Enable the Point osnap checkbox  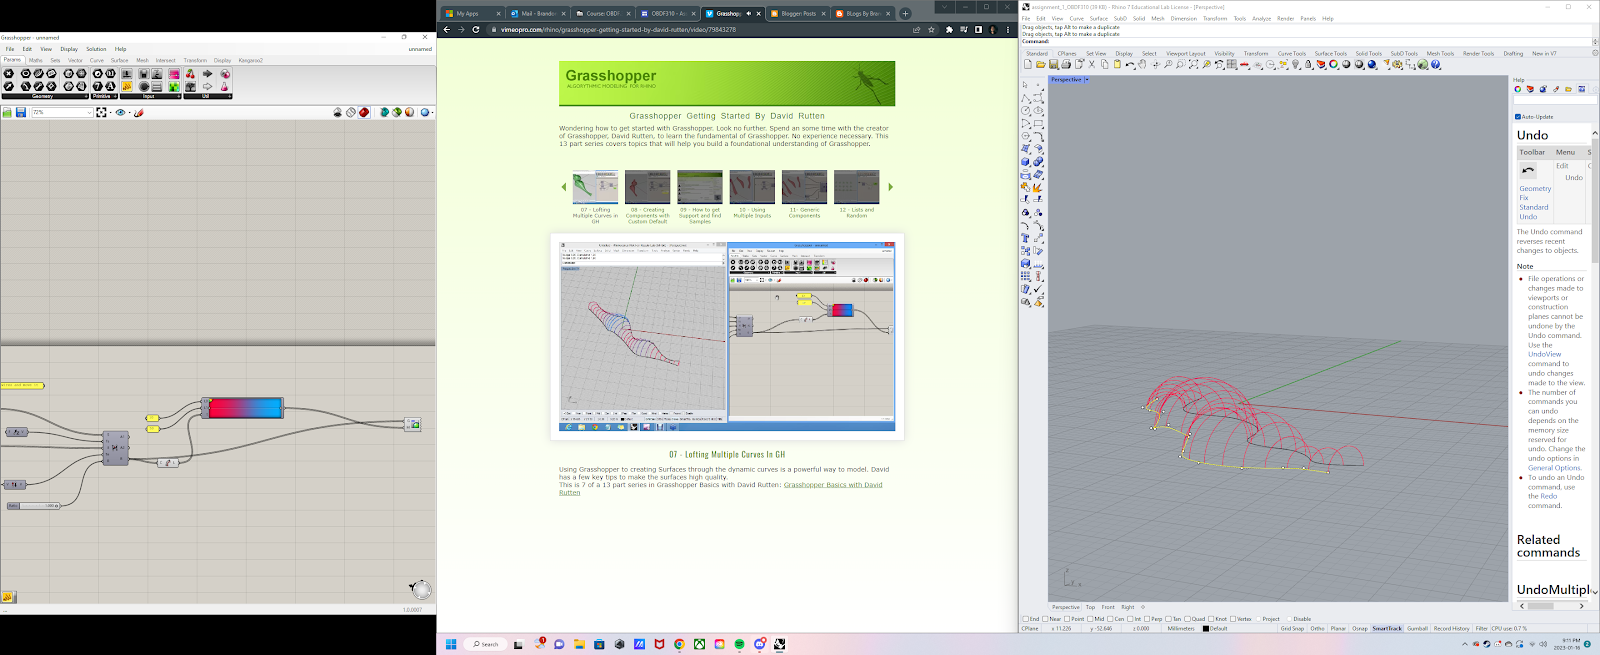pyautogui.click(x=1068, y=619)
